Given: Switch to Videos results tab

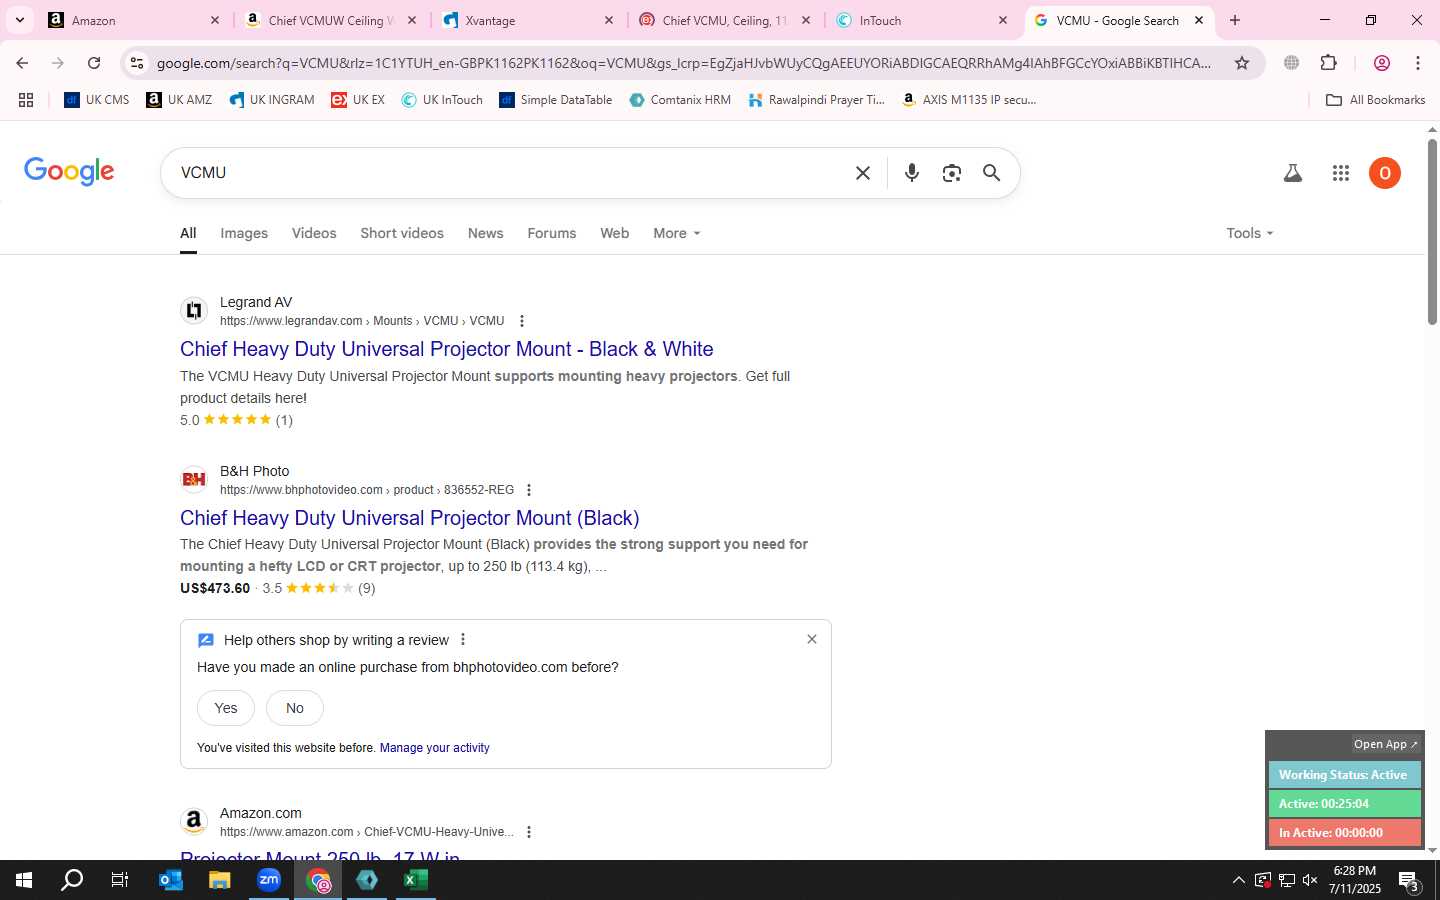Looking at the screenshot, I should (x=314, y=233).
